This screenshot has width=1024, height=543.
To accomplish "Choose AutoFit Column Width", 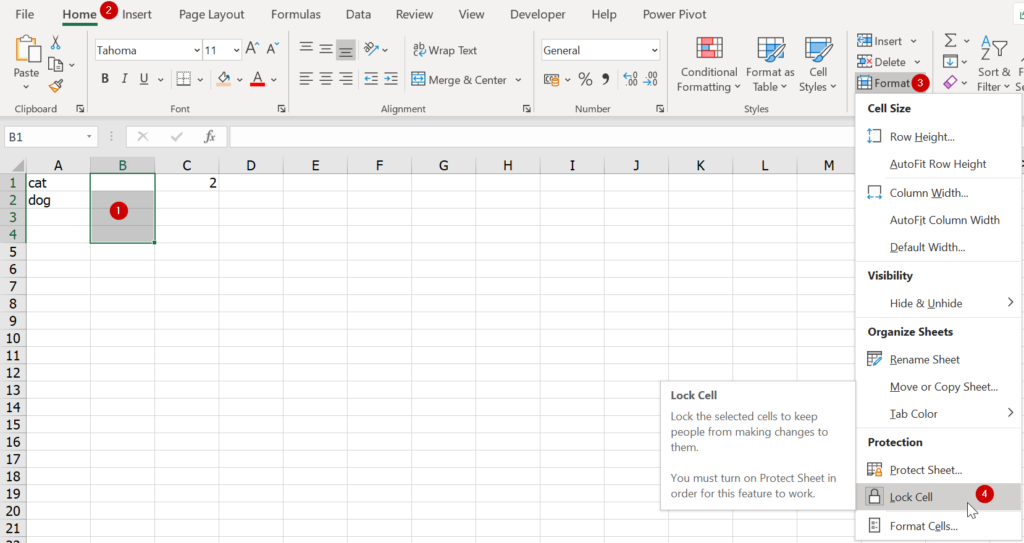I will tap(938, 220).
